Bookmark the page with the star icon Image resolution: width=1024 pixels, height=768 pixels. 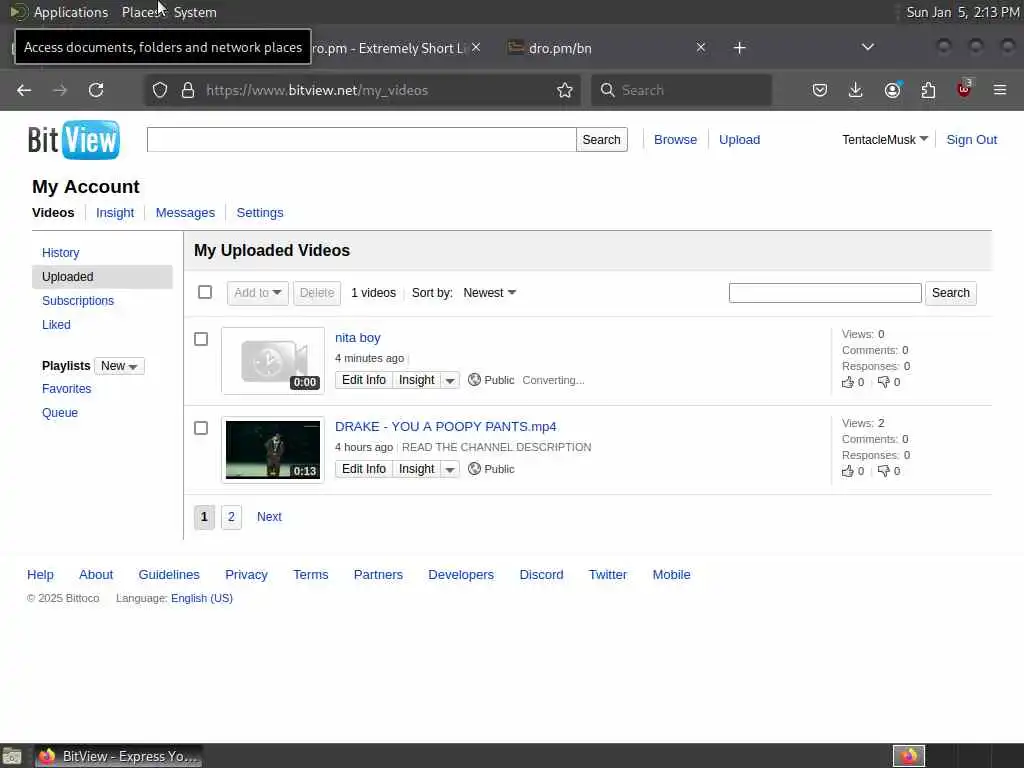click(565, 90)
